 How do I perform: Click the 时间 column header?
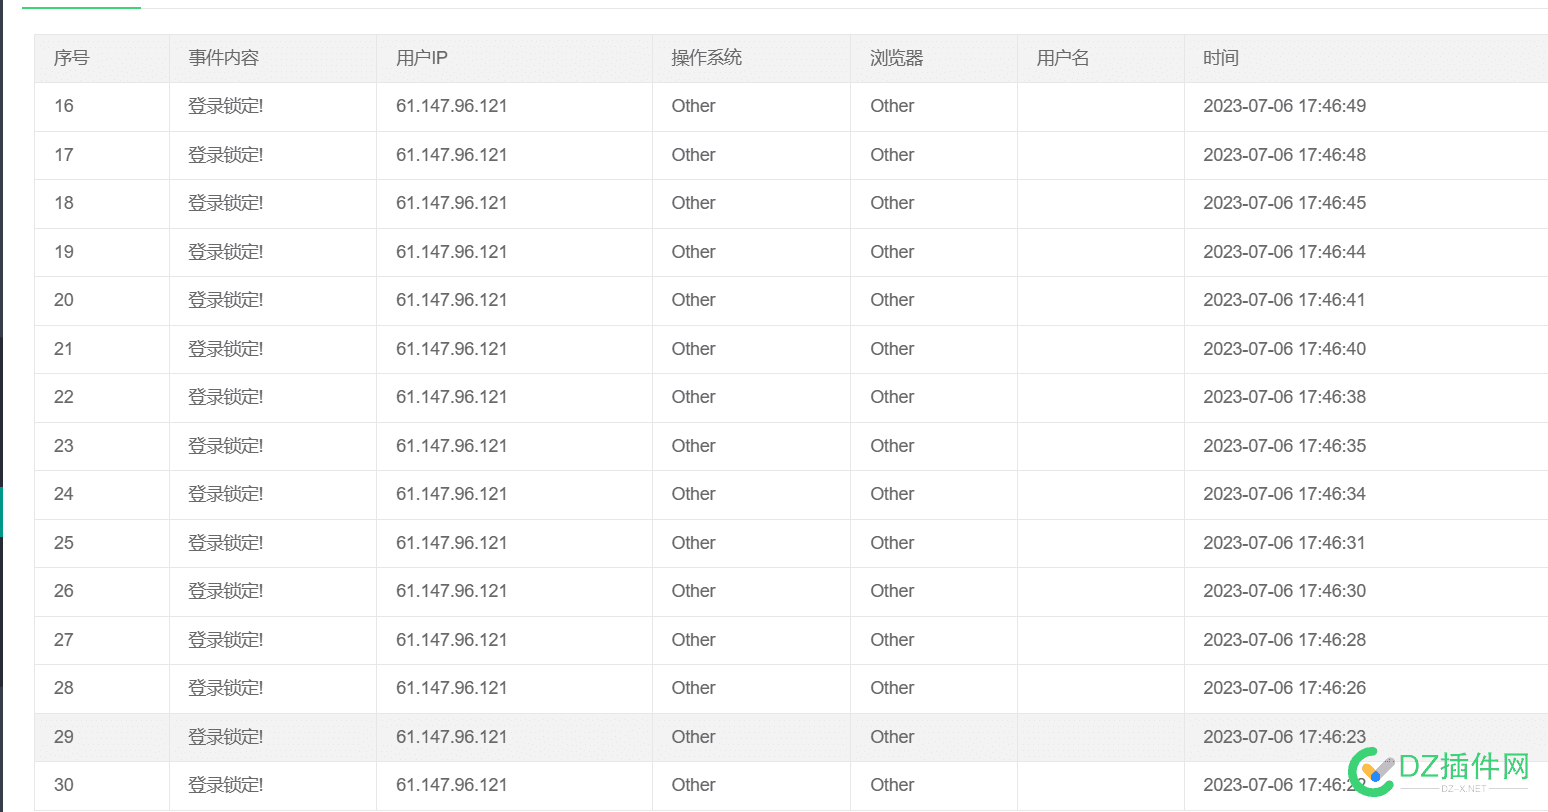1220,58
